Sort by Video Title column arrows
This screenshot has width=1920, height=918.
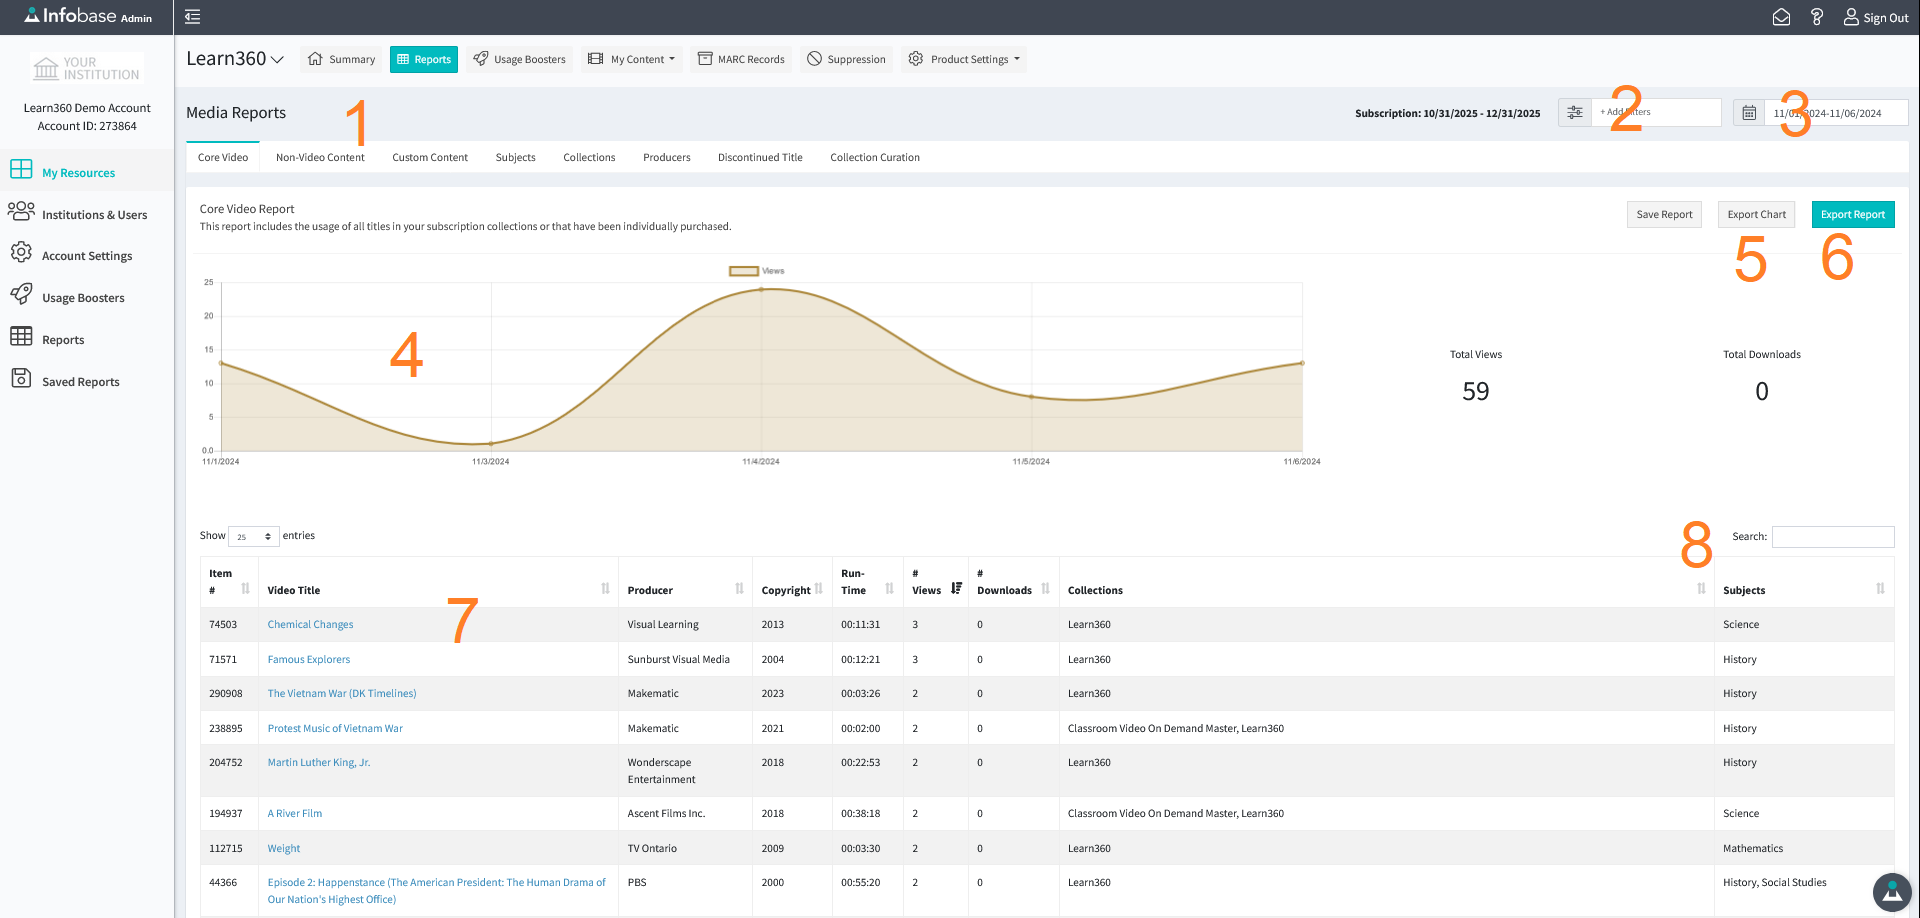[x=605, y=589]
